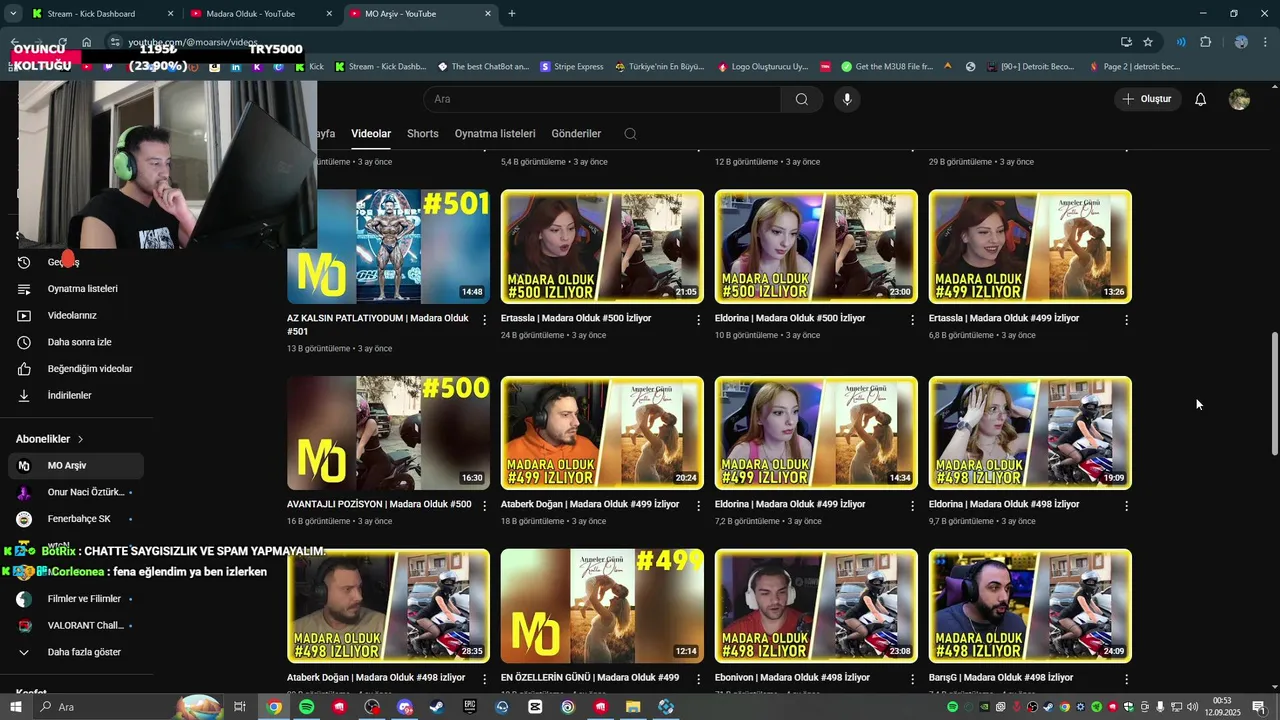Open options menu for AVANTAJLI POZİSYON video
Image resolution: width=1280 pixels, height=720 pixels.
(485, 506)
